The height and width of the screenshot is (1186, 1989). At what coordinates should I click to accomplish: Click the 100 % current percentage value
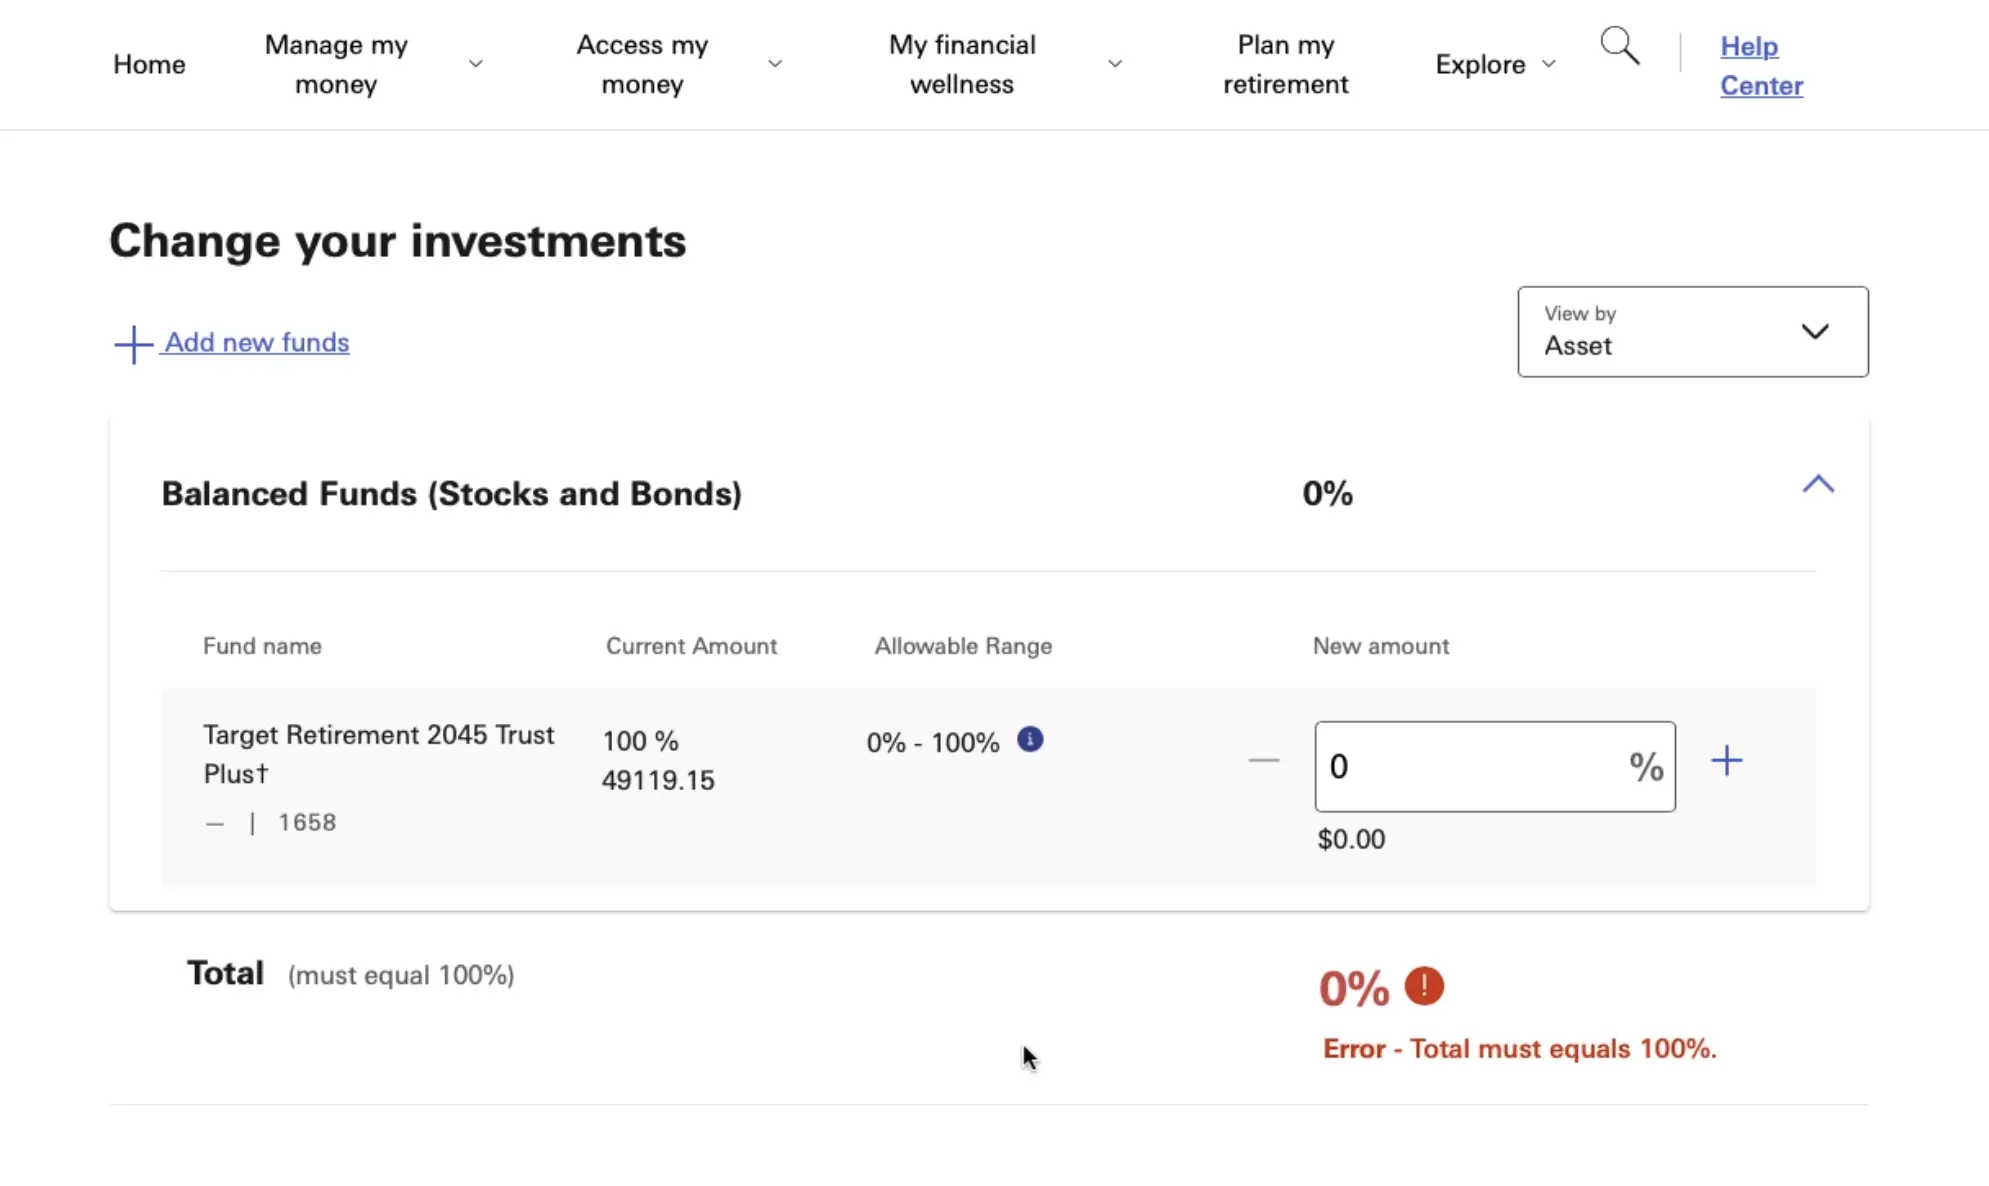[x=640, y=741]
